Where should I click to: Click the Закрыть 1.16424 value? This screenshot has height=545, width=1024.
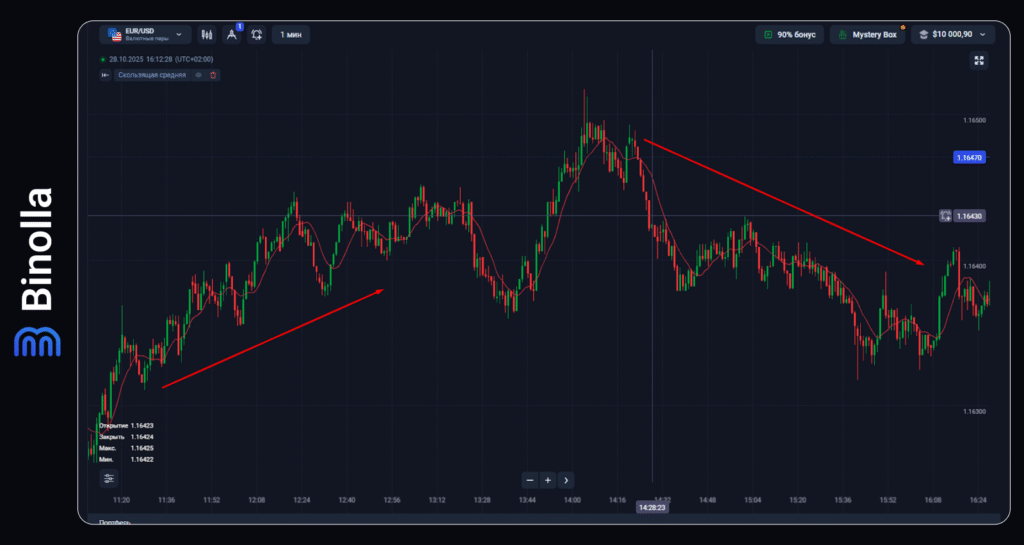coord(126,437)
